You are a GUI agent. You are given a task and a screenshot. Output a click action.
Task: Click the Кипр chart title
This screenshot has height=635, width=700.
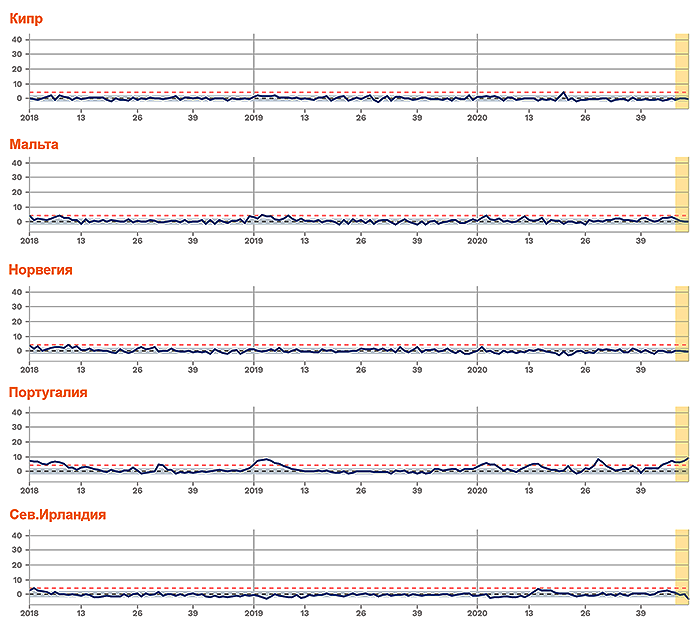(26, 19)
